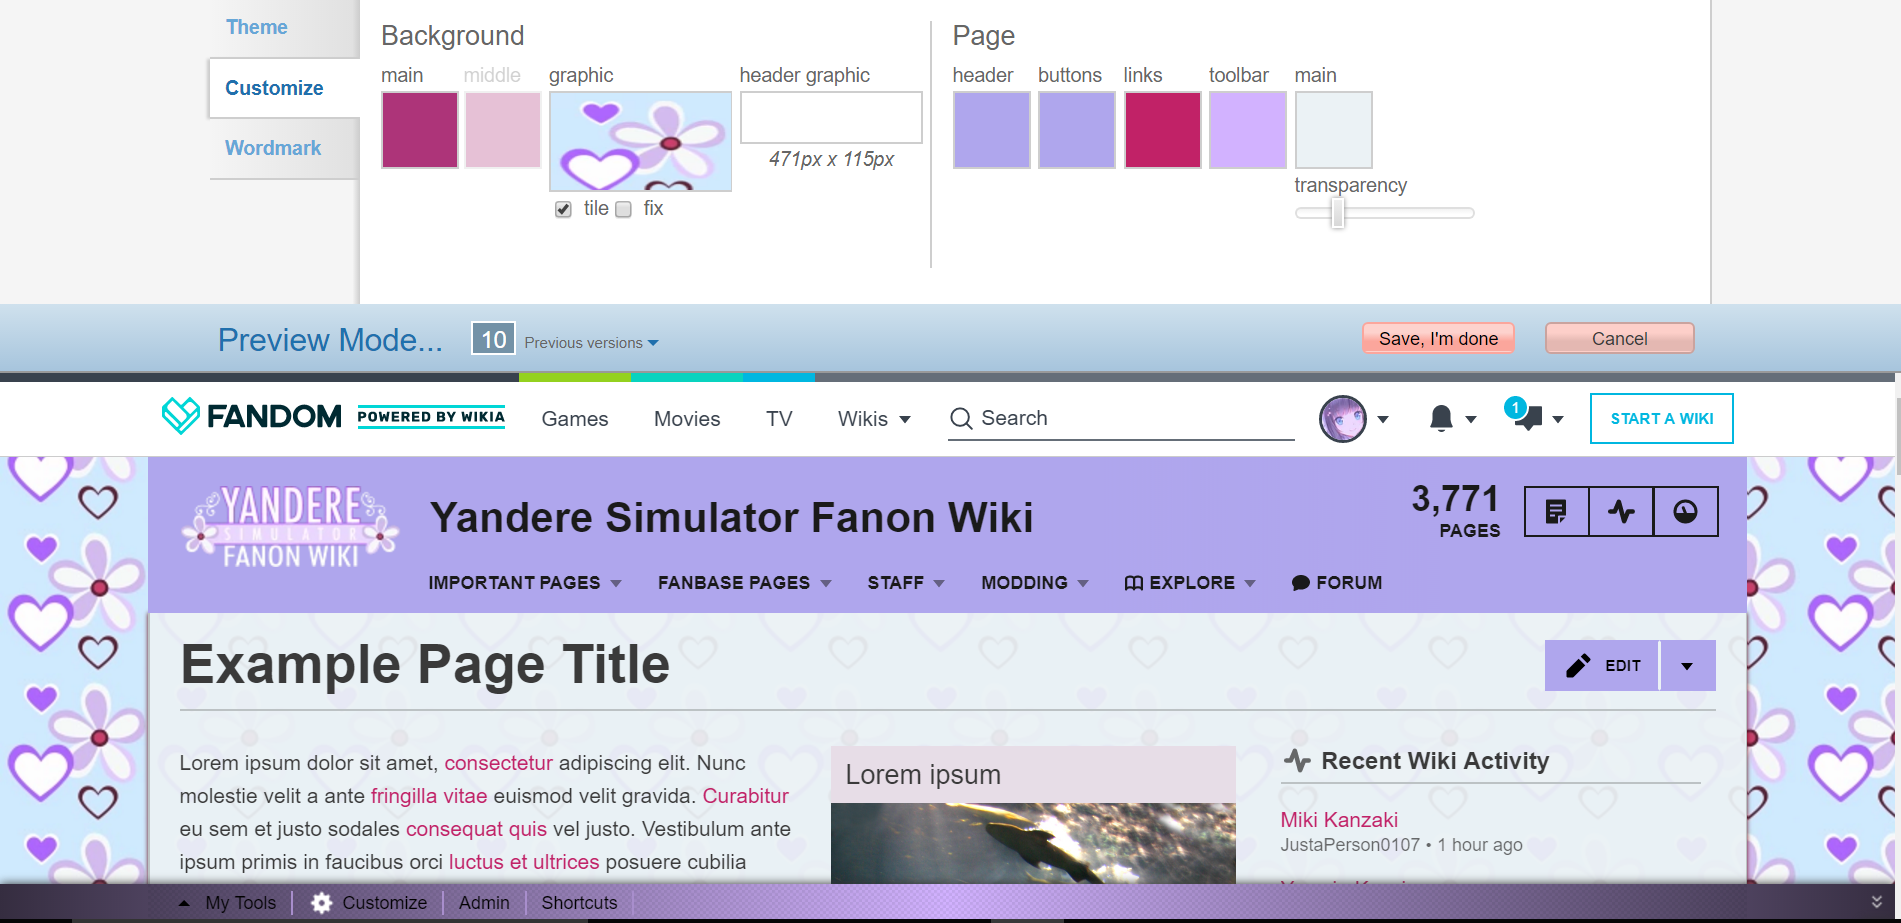Open the Miki Kanzaki link
Viewport: 1901px width, 923px height.
click(1339, 820)
